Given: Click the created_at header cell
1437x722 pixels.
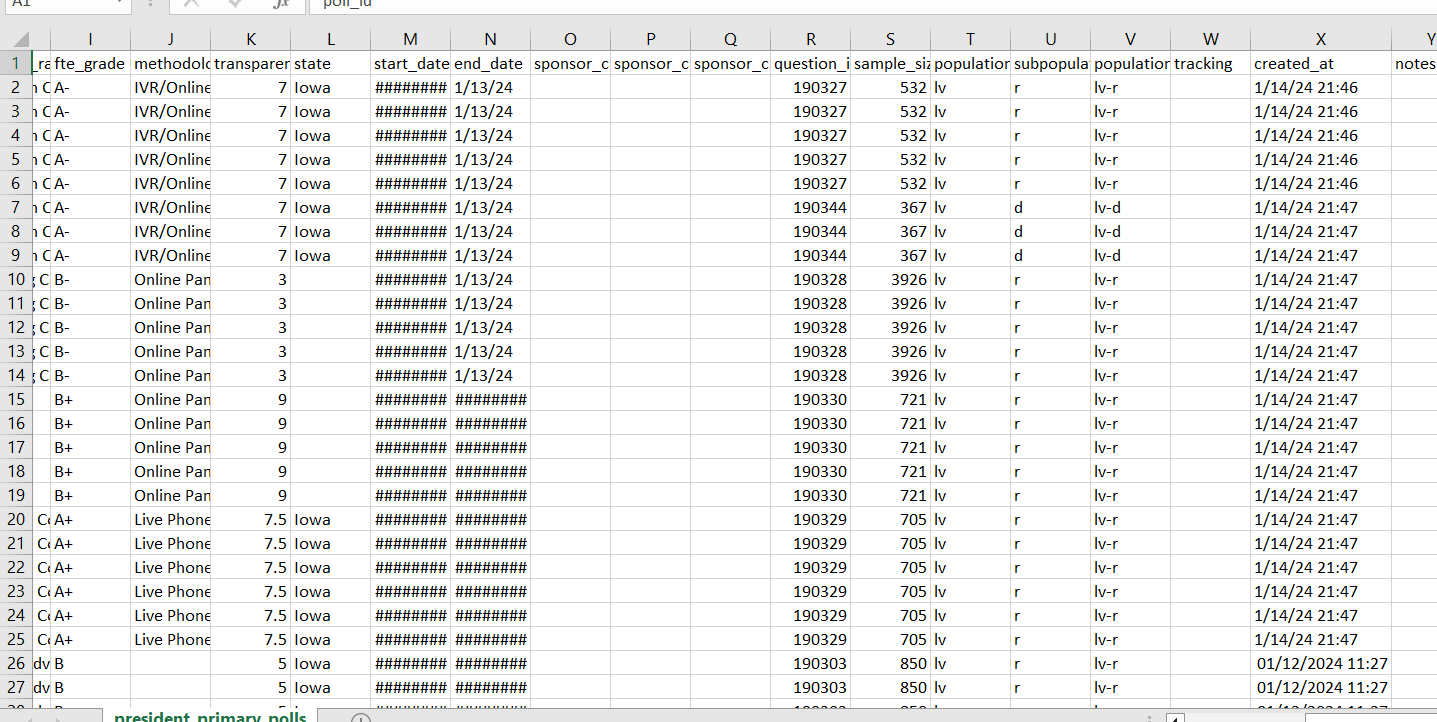Looking at the screenshot, I should 1320,63.
